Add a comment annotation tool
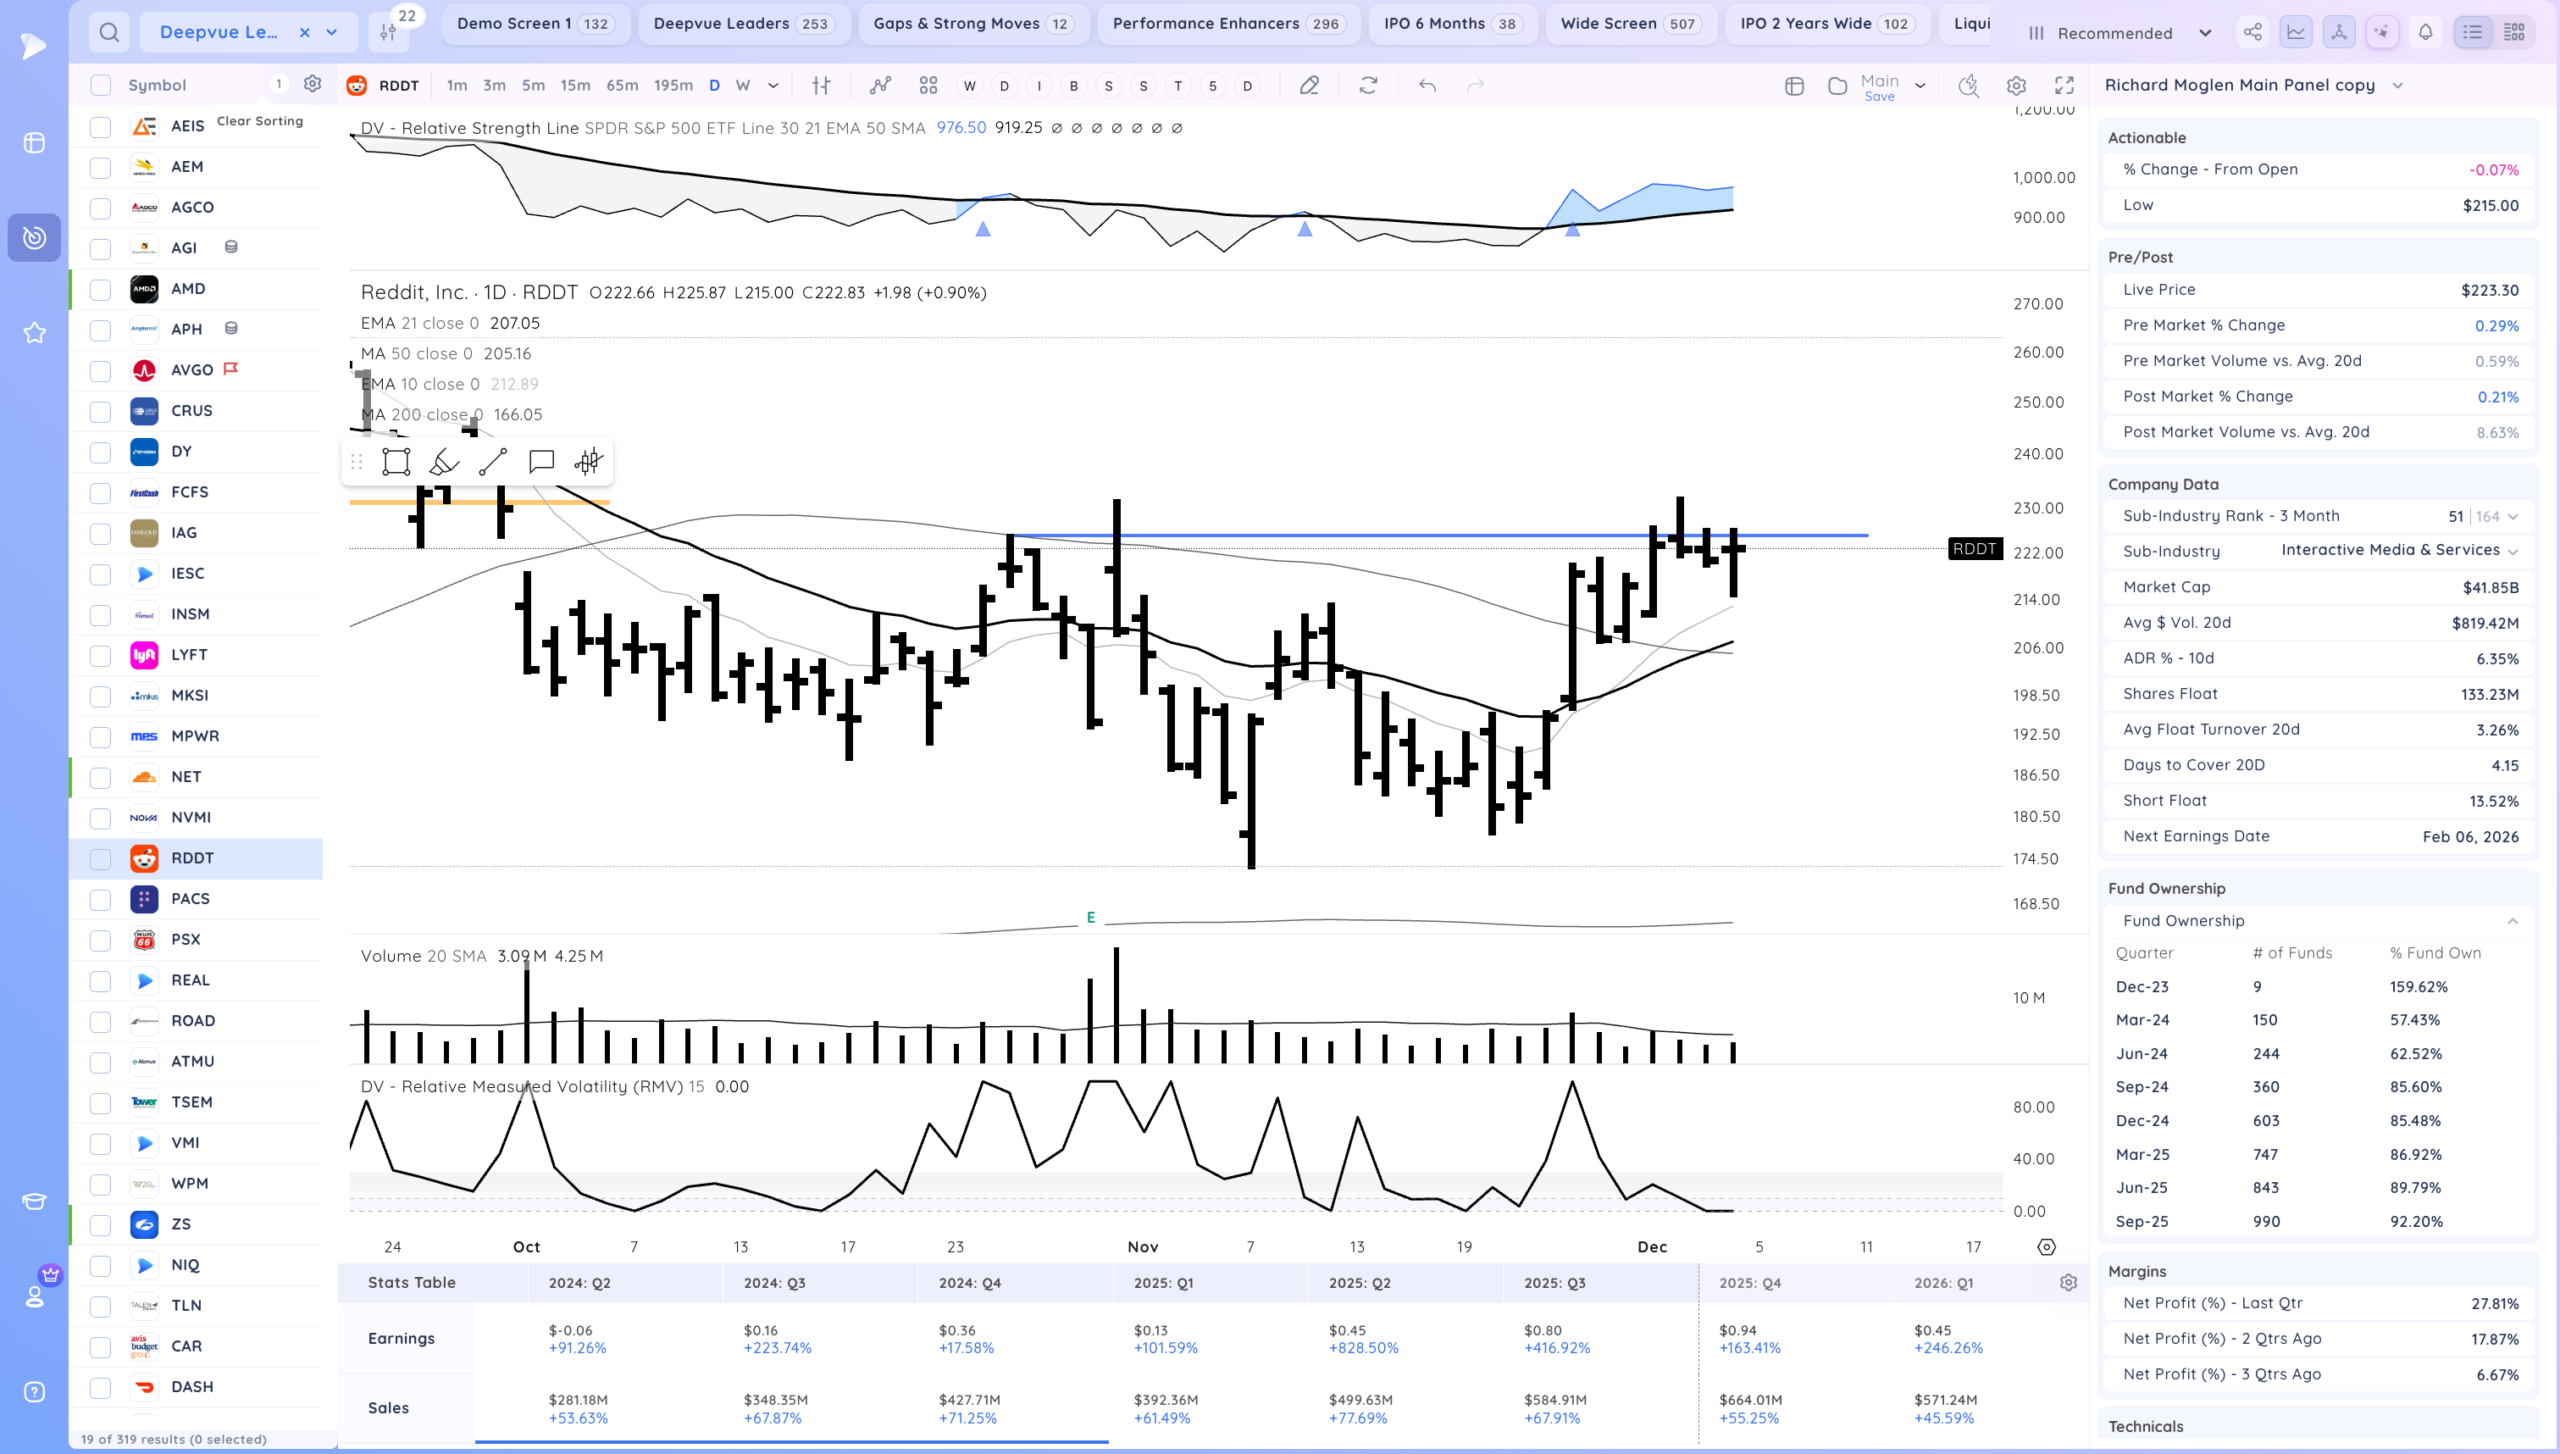Screen dimensions: 2560x1454 pyautogui.click(x=541, y=461)
